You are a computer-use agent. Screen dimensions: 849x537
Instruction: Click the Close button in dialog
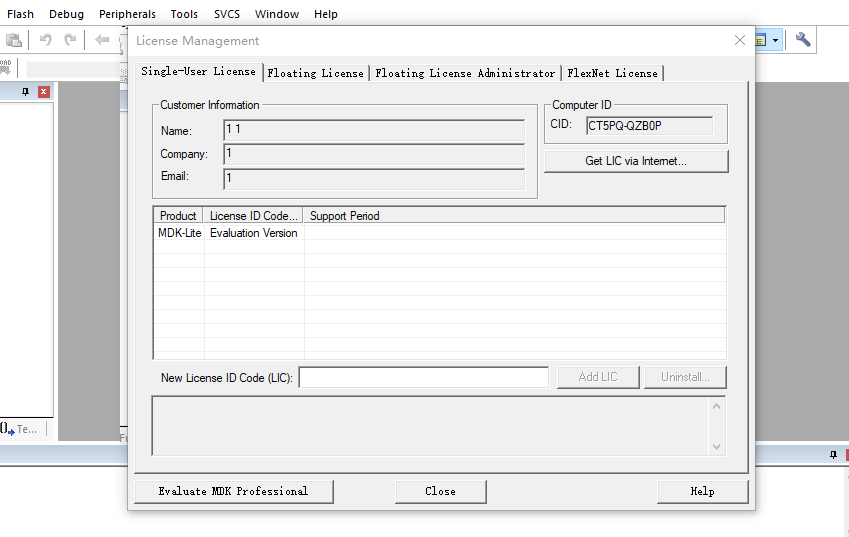(440, 492)
